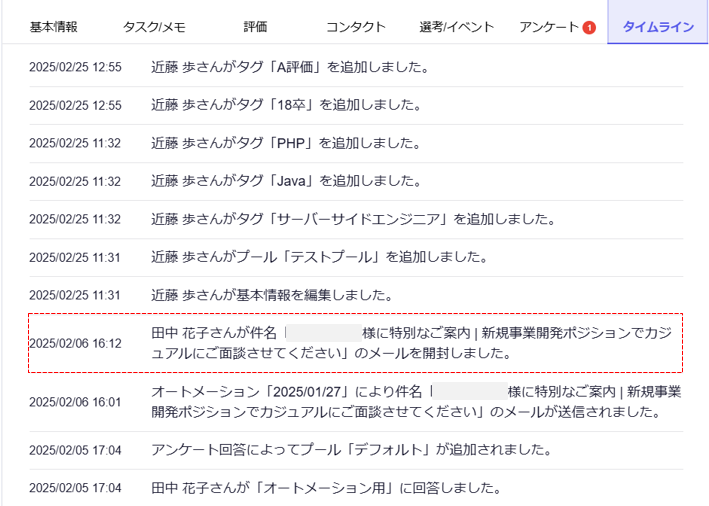
Task: Switch to the タスク/メモ tab
Action: (153, 27)
